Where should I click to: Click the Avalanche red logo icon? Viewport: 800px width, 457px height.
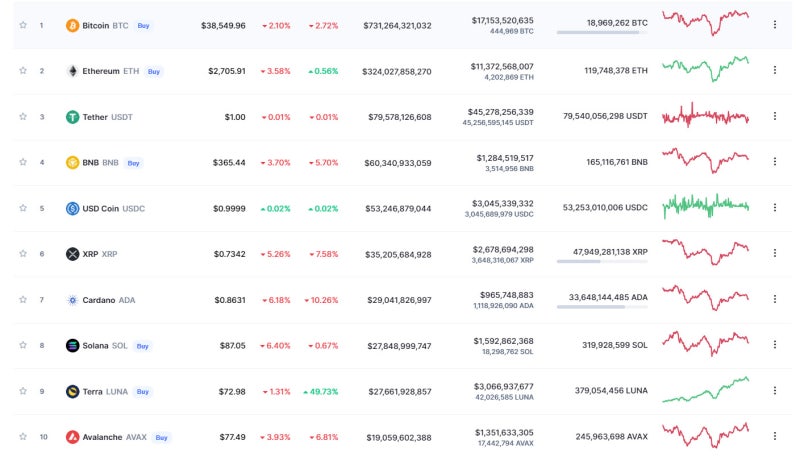coord(72,437)
